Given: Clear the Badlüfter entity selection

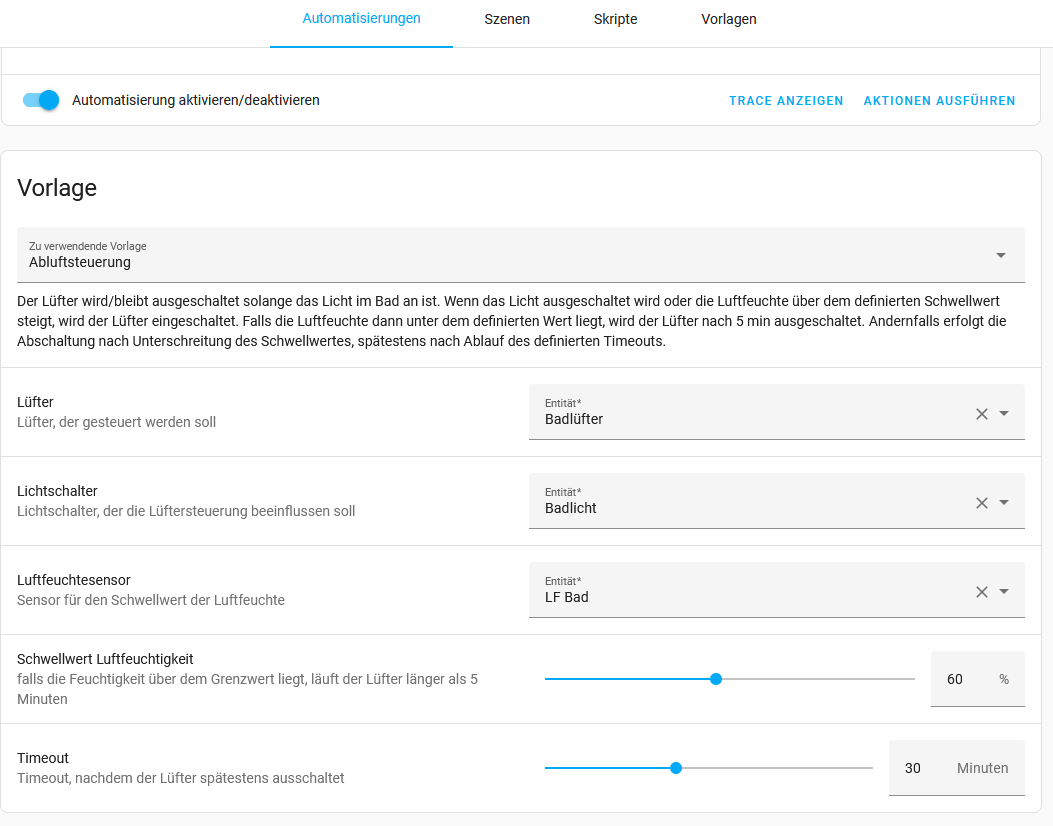Looking at the screenshot, I should coord(981,414).
